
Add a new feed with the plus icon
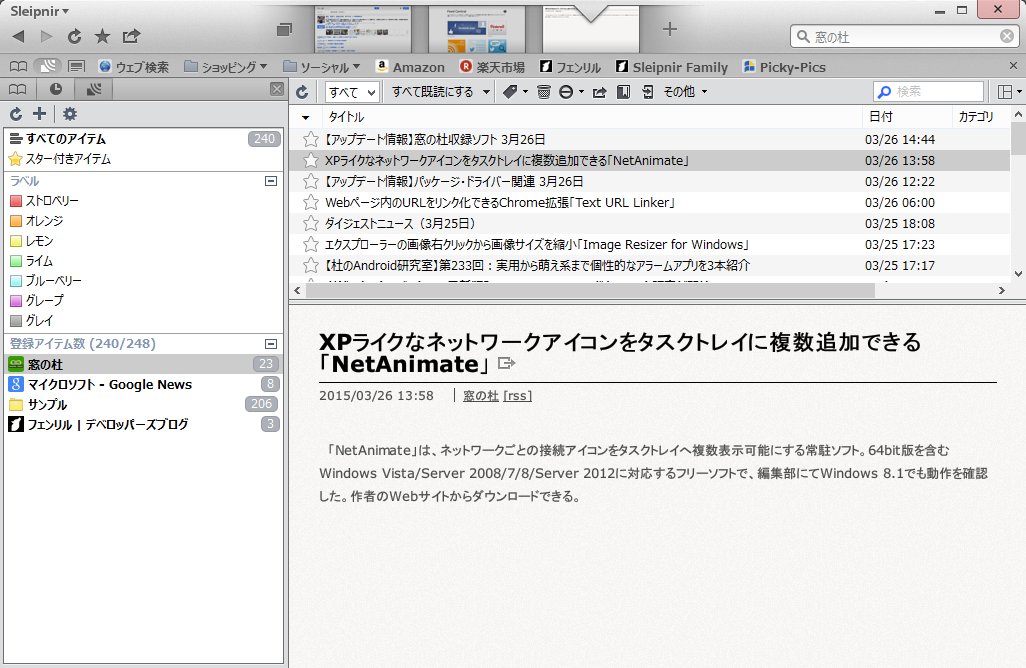coord(38,114)
